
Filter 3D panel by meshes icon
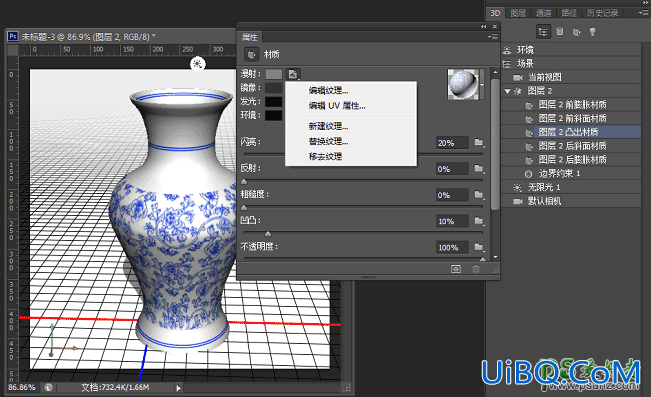[x=560, y=32]
